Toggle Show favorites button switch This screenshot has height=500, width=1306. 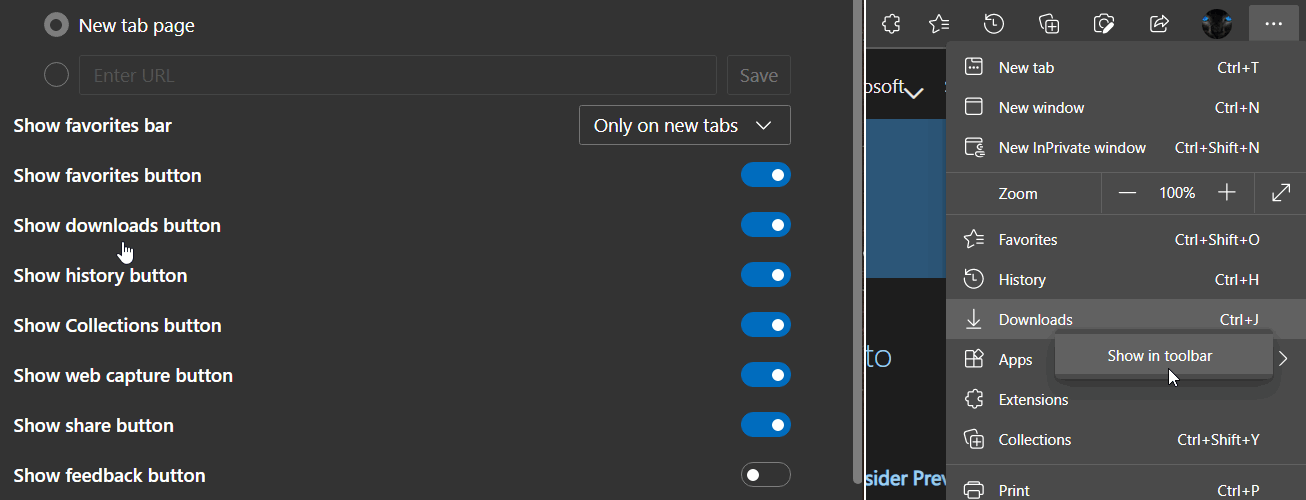[x=766, y=175]
